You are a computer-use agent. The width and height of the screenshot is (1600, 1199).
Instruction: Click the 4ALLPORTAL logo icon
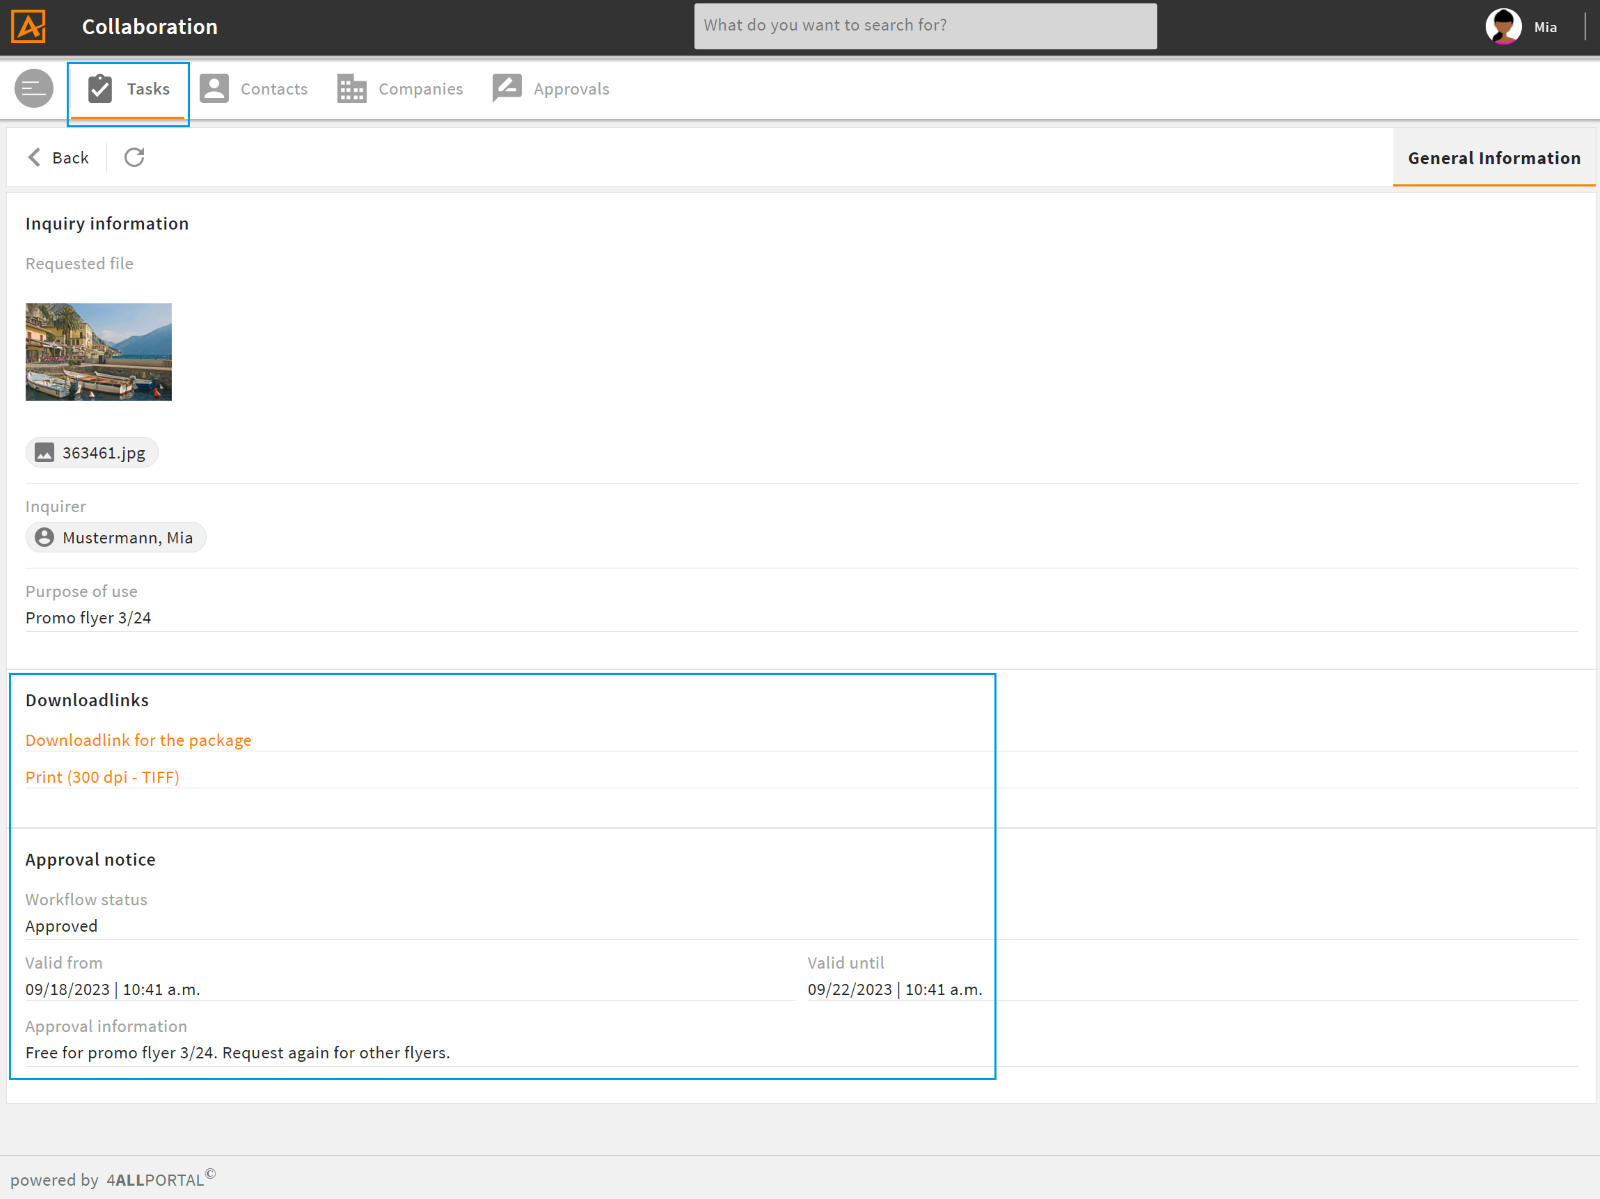[28, 26]
